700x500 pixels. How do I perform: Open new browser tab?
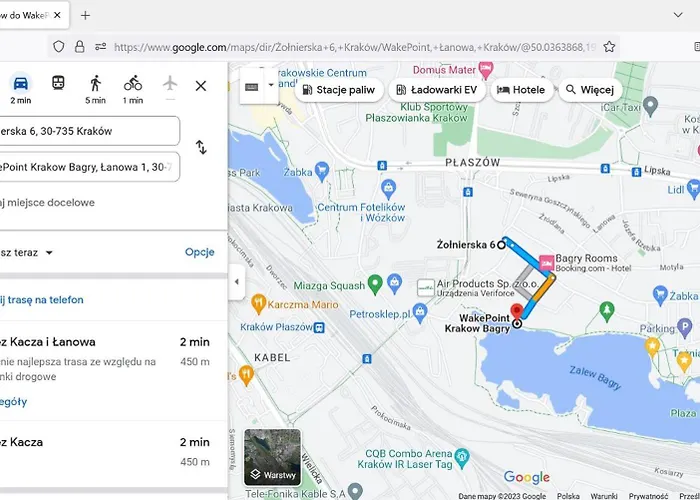click(85, 15)
